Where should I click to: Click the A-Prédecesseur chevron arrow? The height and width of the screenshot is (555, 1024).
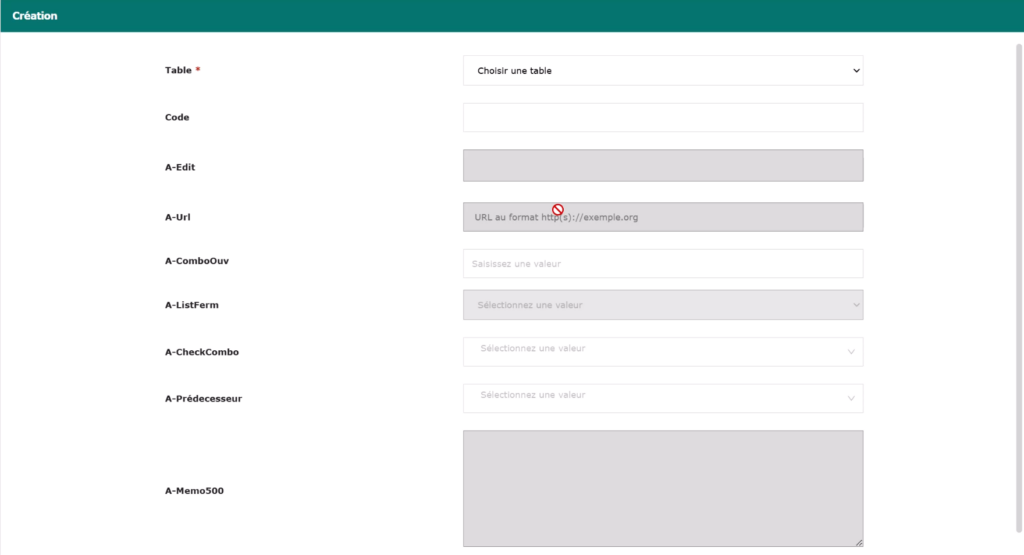(x=851, y=398)
